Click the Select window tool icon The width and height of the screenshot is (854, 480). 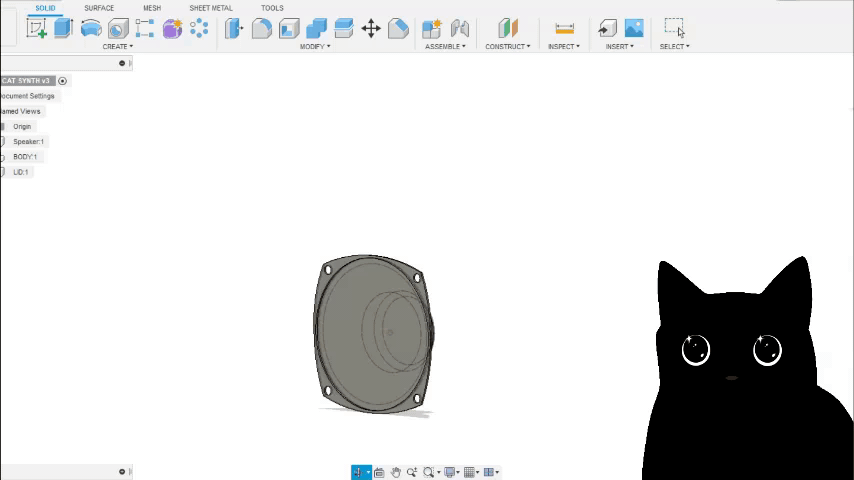(674, 27)
